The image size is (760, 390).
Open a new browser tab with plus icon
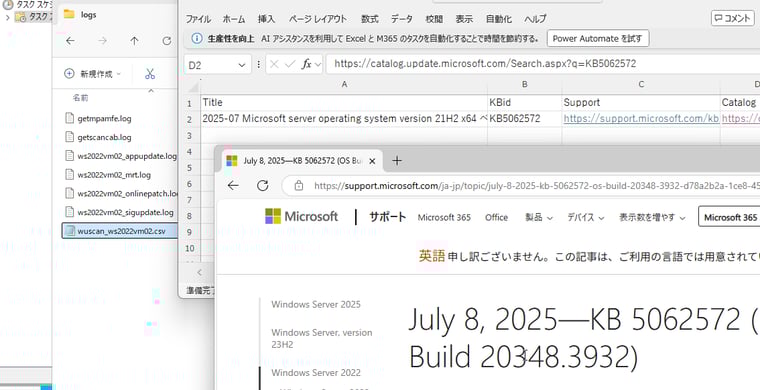[396, 160]
